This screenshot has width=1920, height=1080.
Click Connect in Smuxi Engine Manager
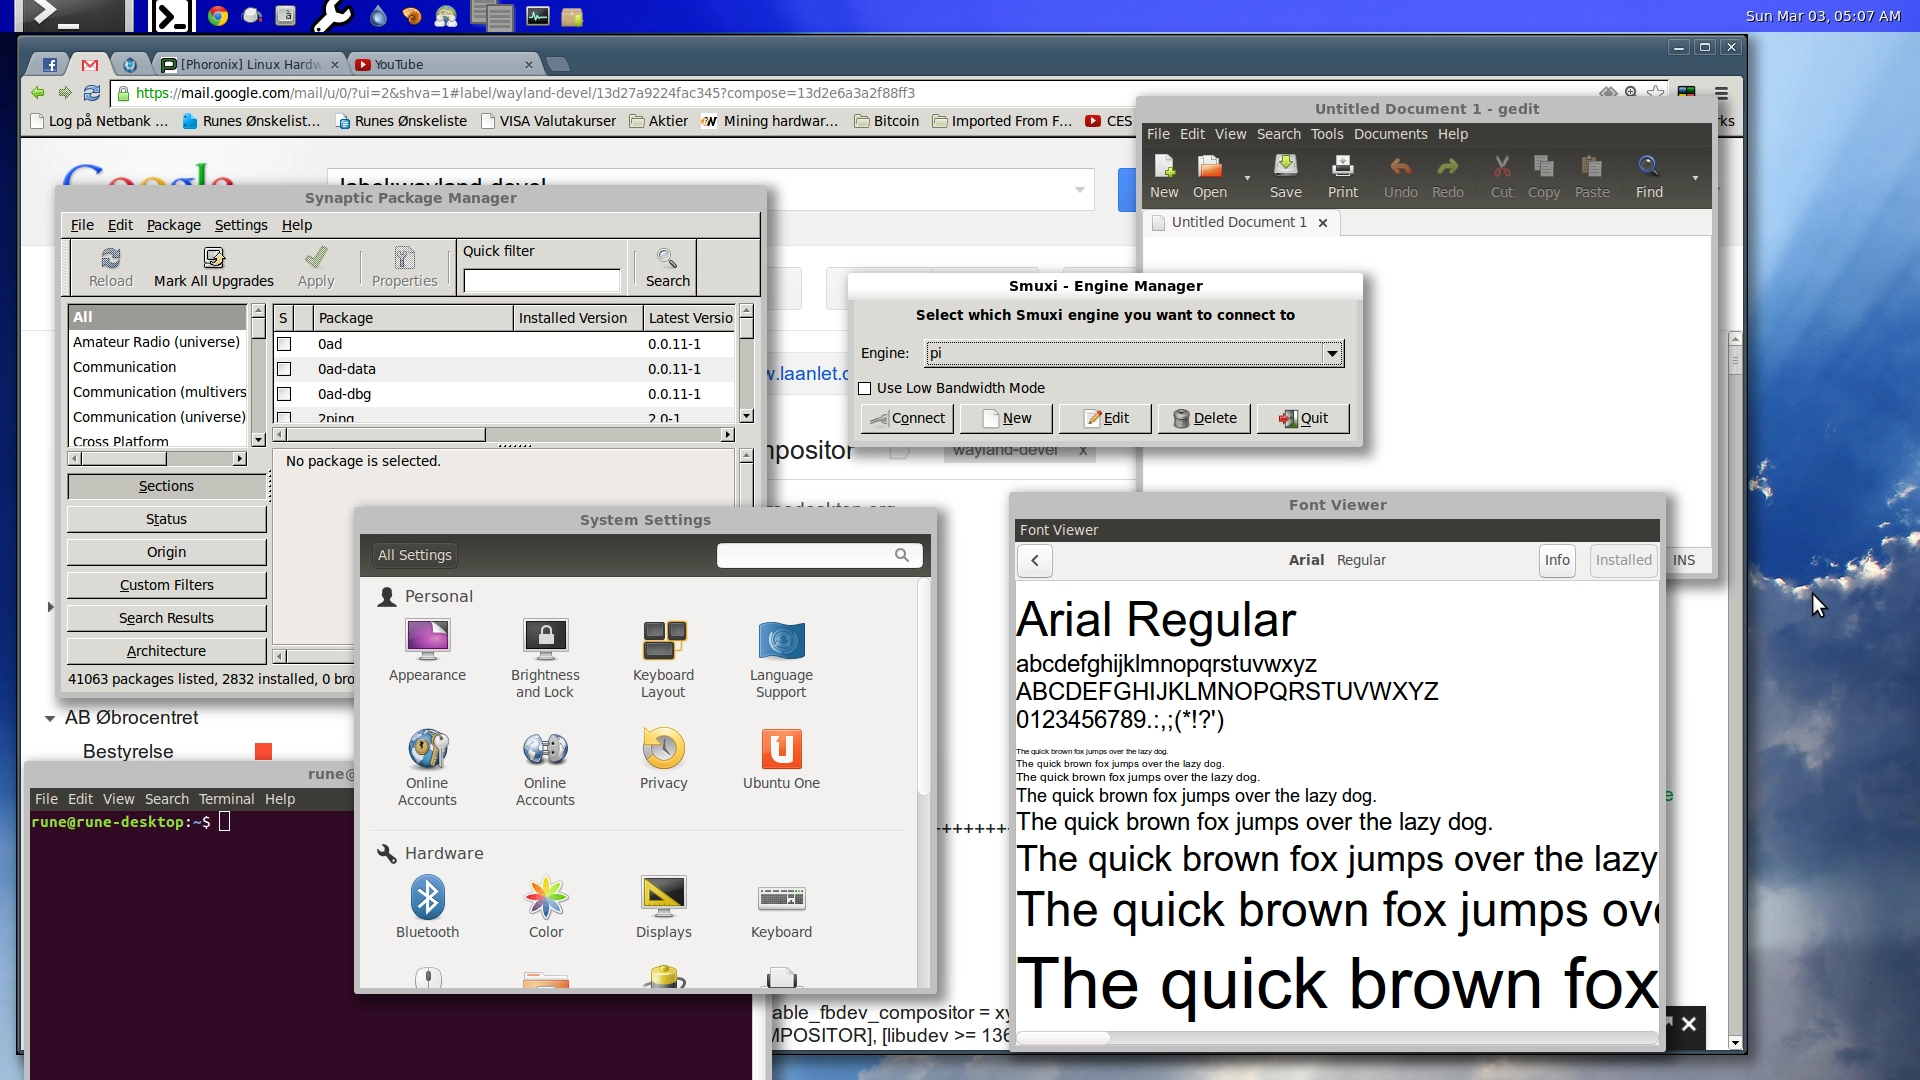coord(906,418)
